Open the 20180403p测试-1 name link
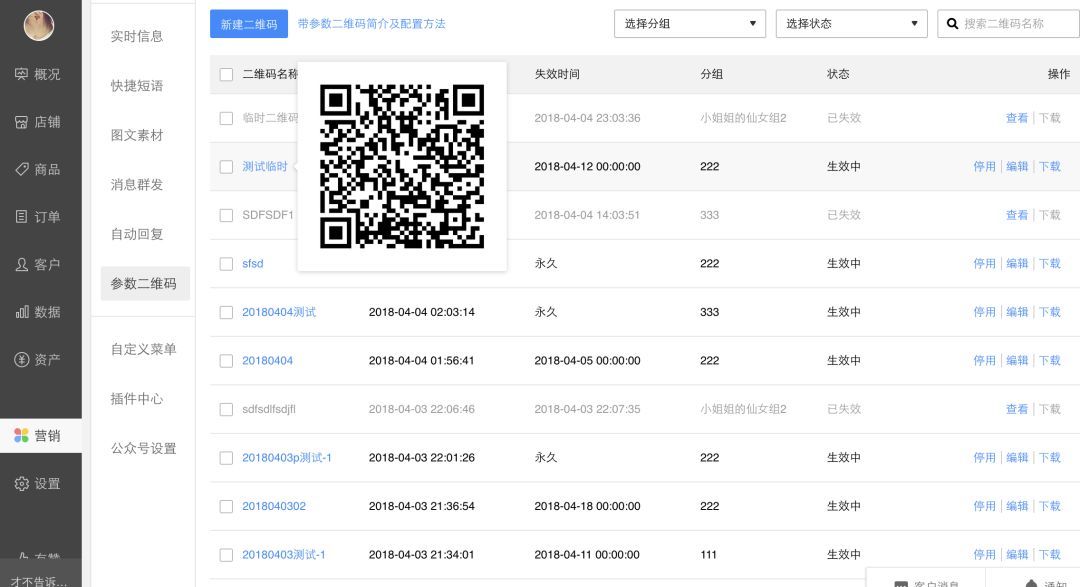The image size is (1080, 587). tap(287, 457)
